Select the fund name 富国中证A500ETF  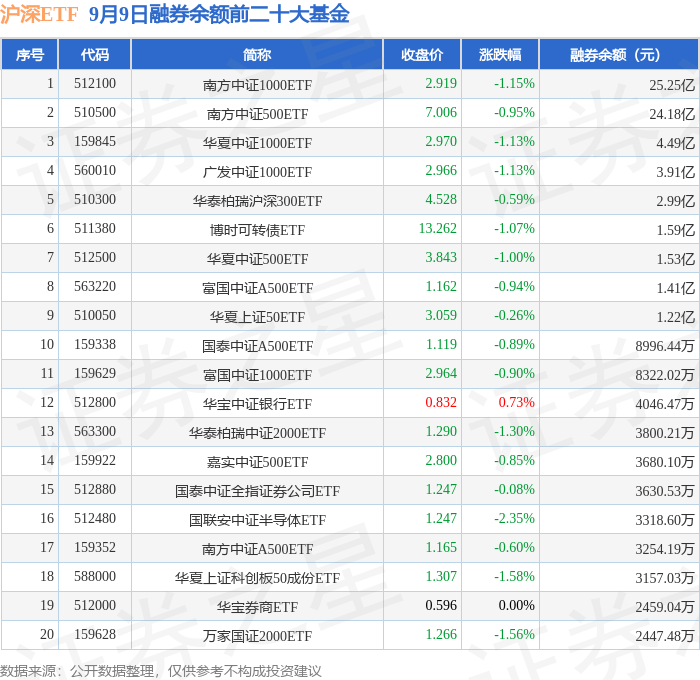click(257, 288)
